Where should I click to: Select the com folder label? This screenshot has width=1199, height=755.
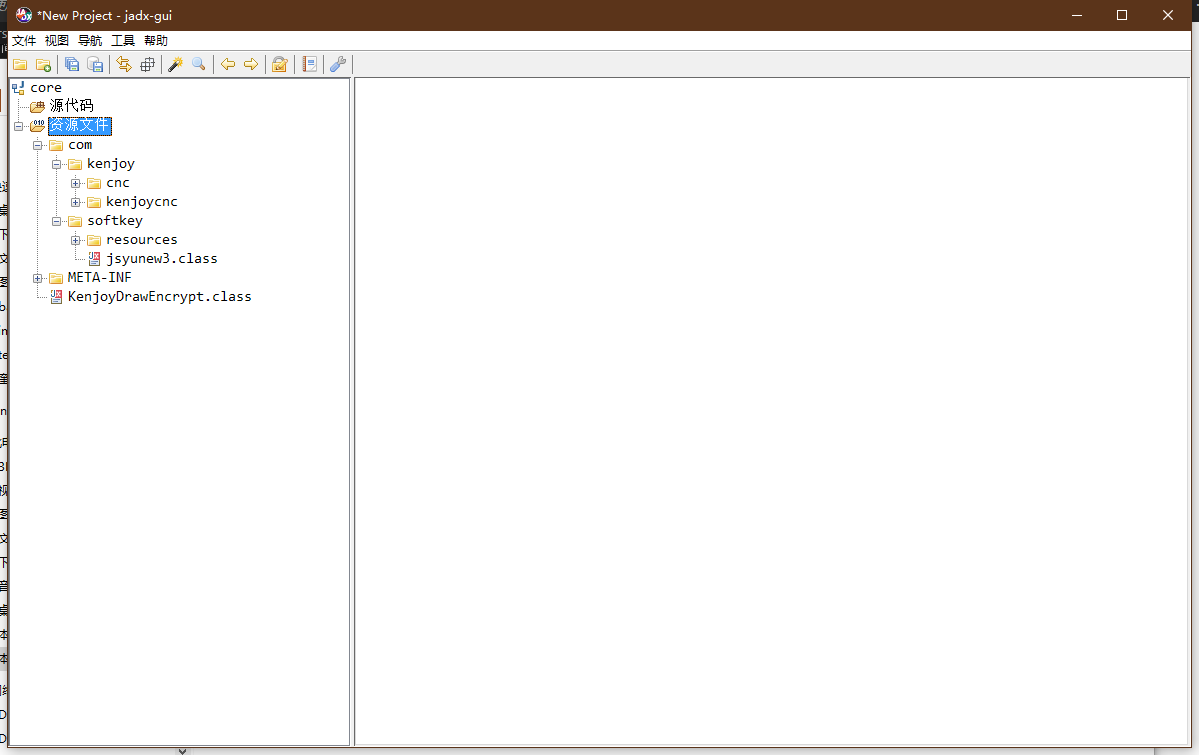pos(80,145)
